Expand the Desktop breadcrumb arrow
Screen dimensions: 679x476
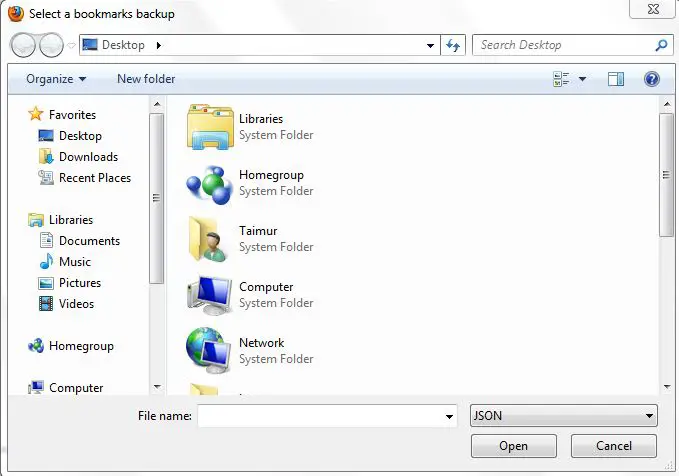point(158,45)
